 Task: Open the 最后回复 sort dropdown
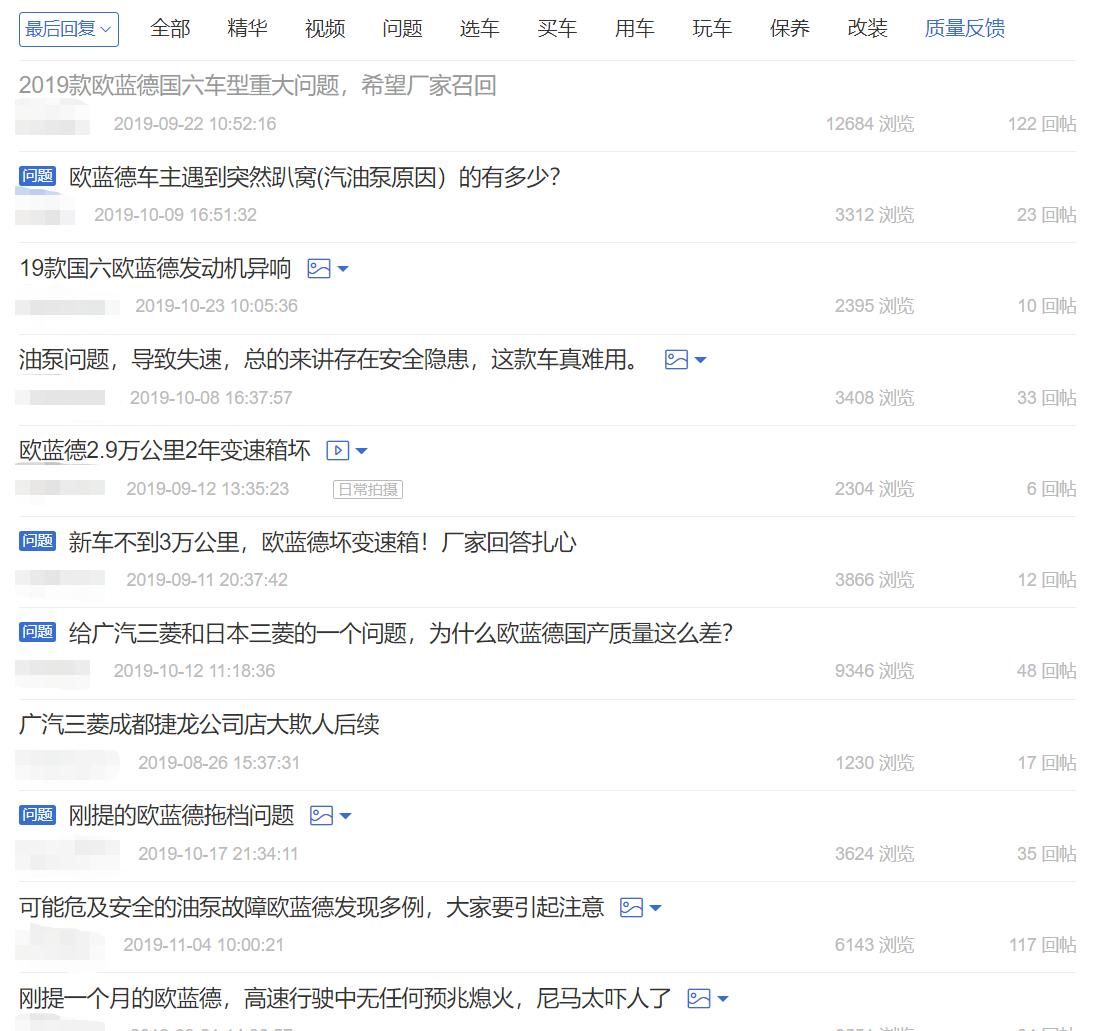click(68, 29)
